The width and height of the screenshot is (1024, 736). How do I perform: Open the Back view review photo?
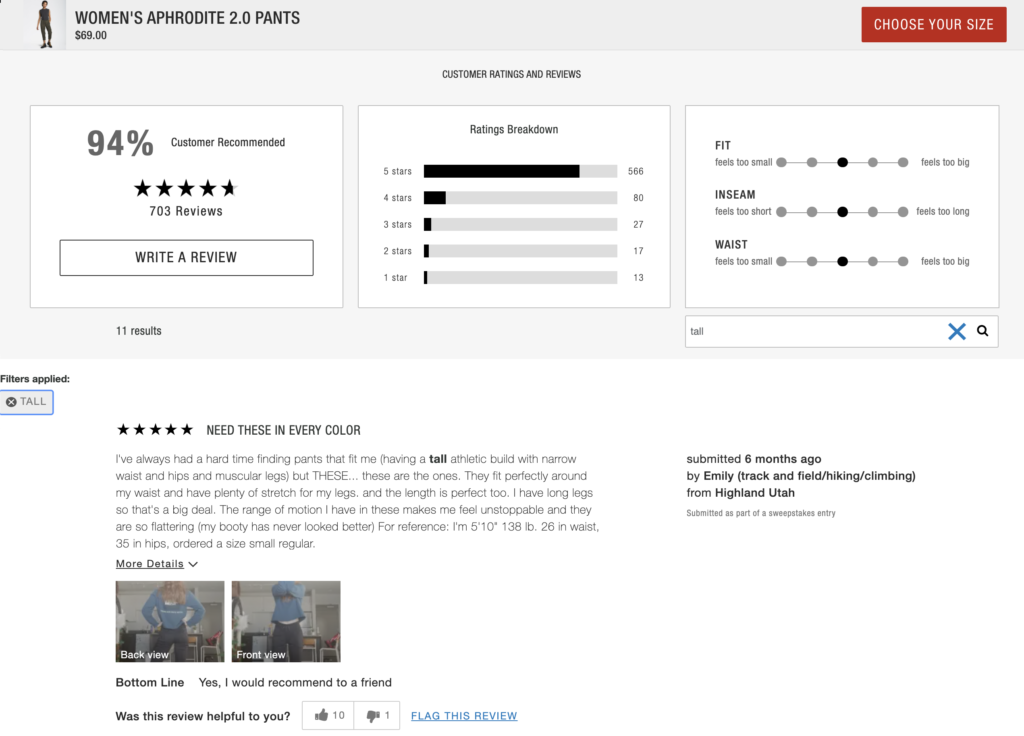pos(170,621)
